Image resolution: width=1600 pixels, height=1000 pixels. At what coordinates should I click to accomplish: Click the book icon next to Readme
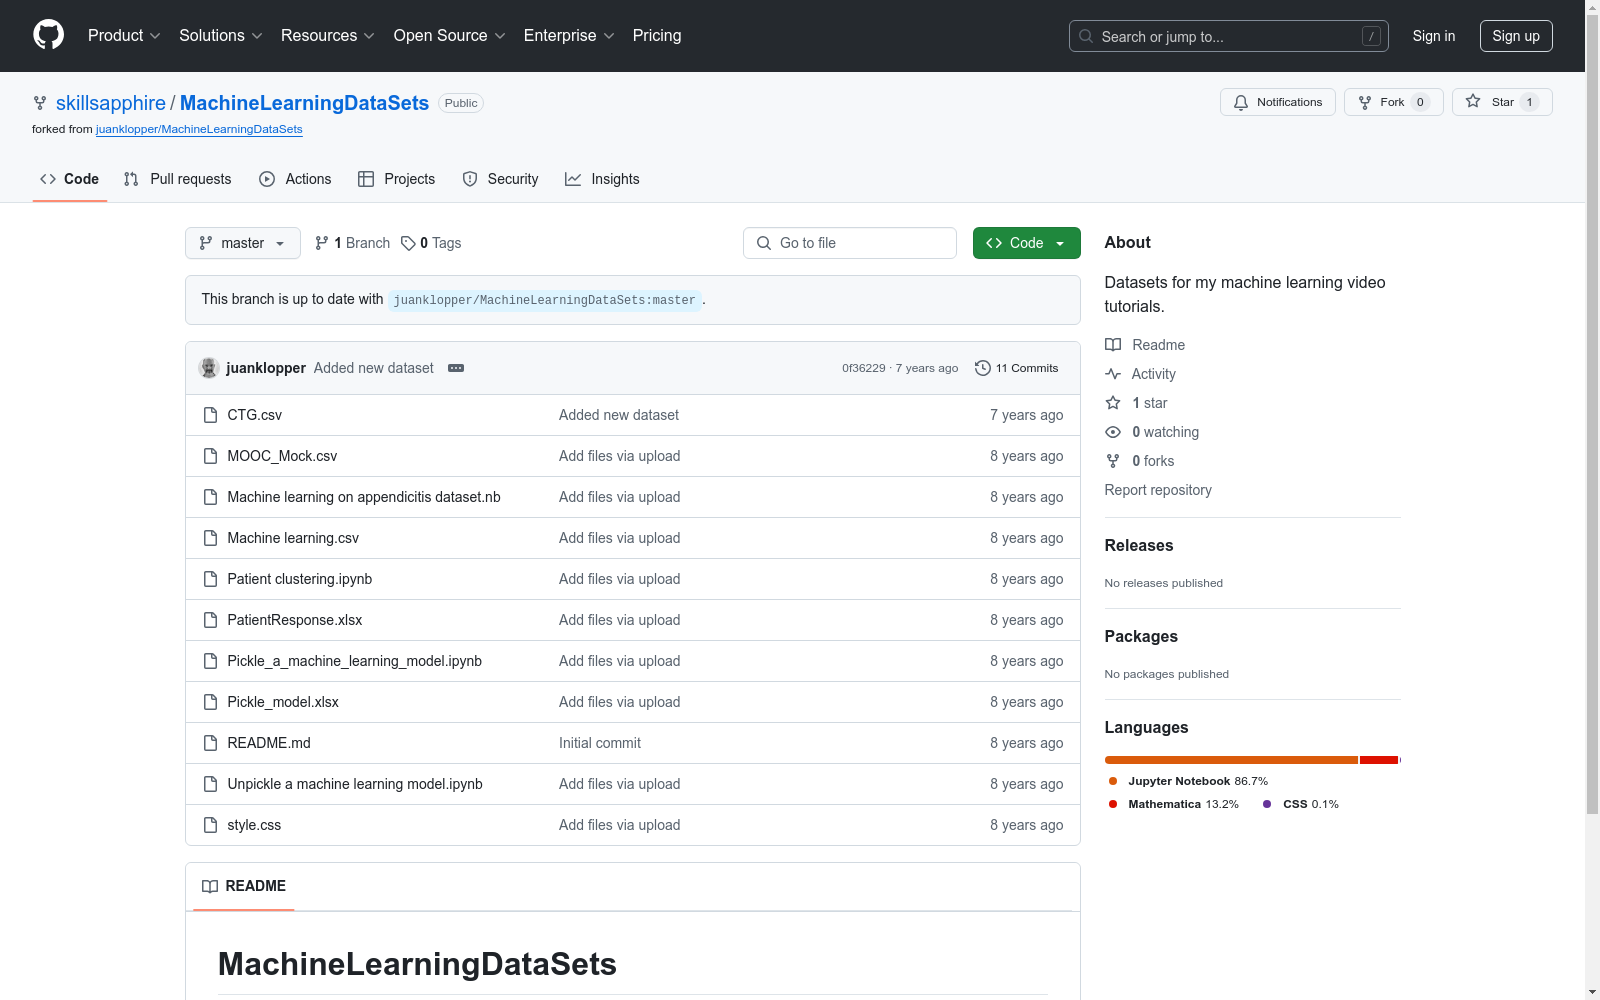point(1113,345)
